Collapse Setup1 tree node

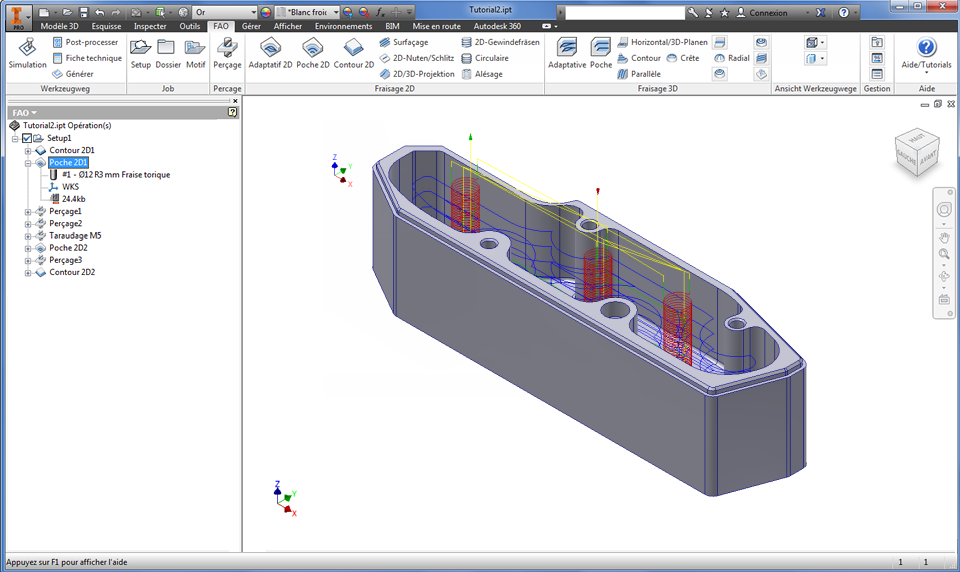(x=15, y=138)
